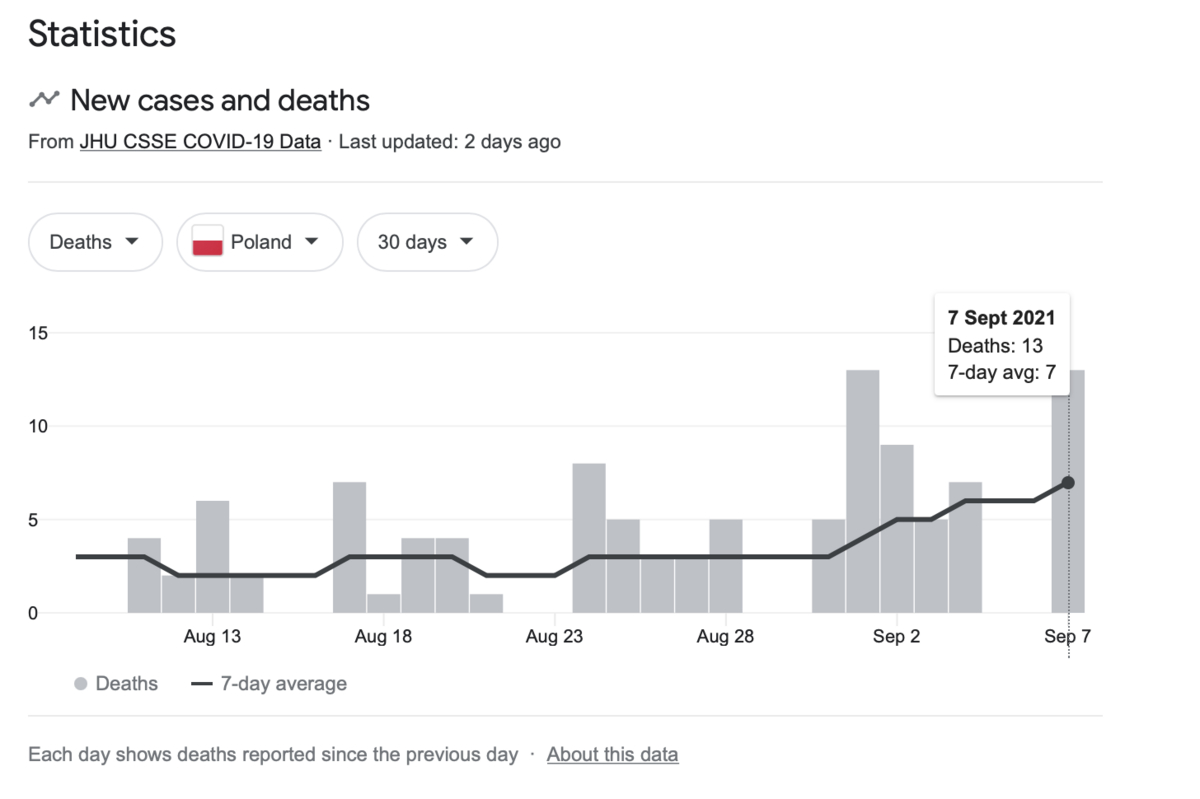The height and width of the screenshot is (799, 1200).
Task: Click the Statistics heading
Action: pyautogui.click(x=102, y=34)
